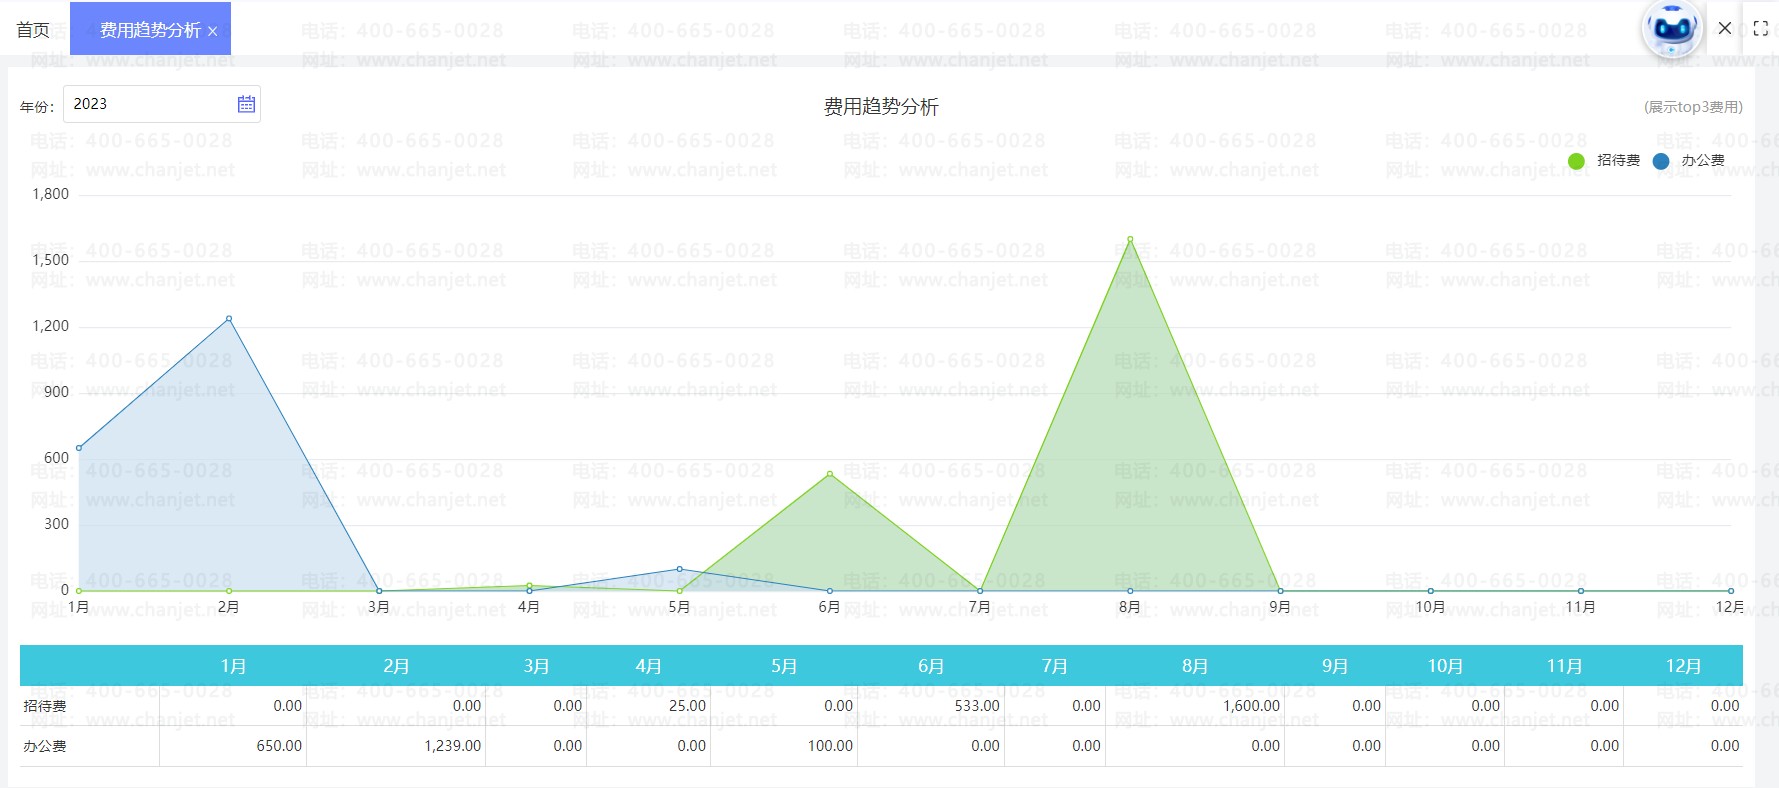Click the 办公费 row label in table

45,746
